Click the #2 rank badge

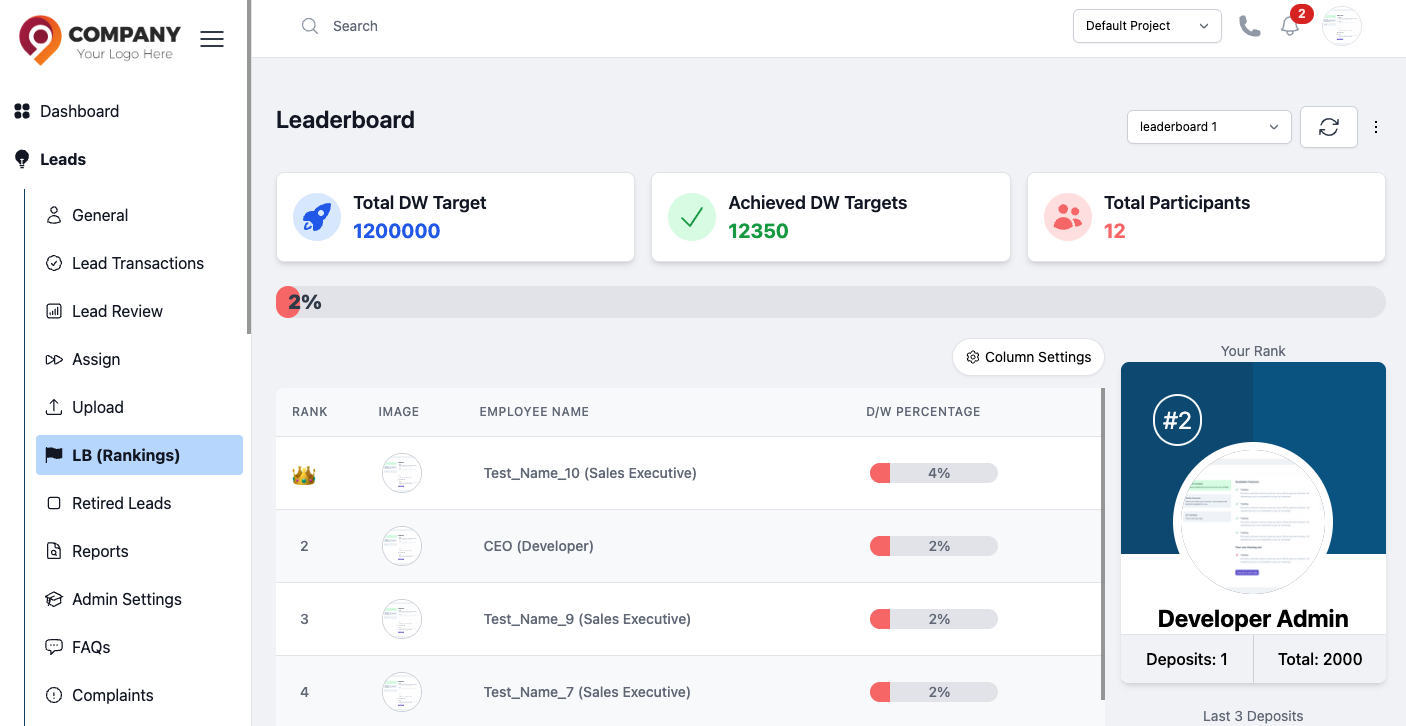click(1178, 421)
